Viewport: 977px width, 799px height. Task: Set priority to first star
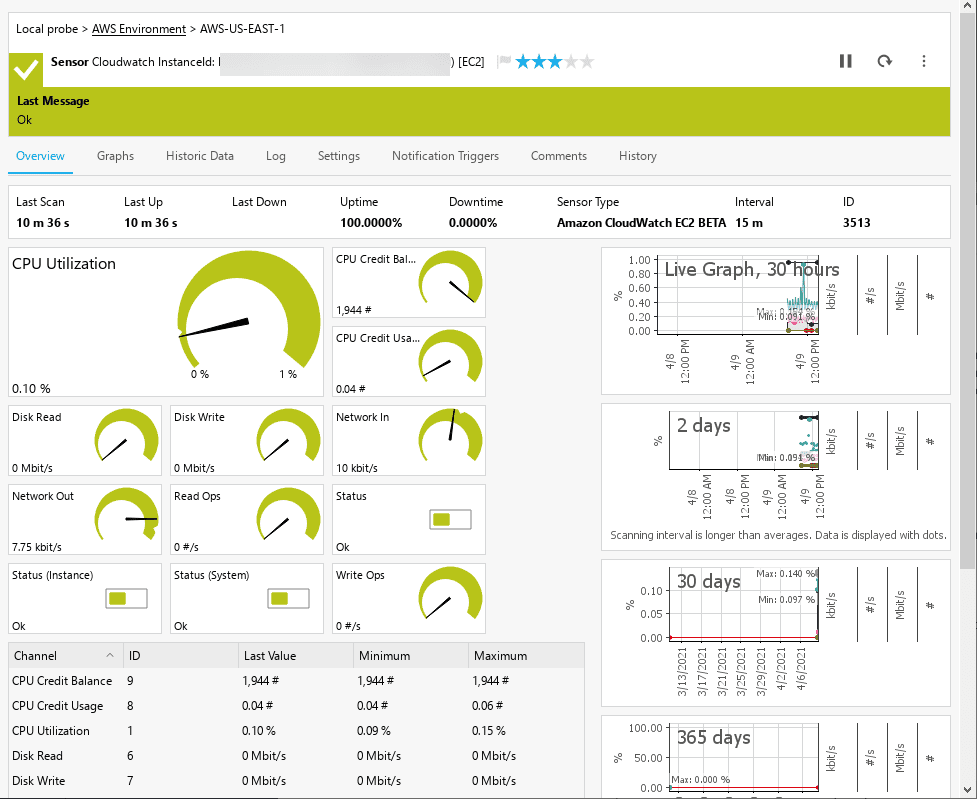[523, 62]
